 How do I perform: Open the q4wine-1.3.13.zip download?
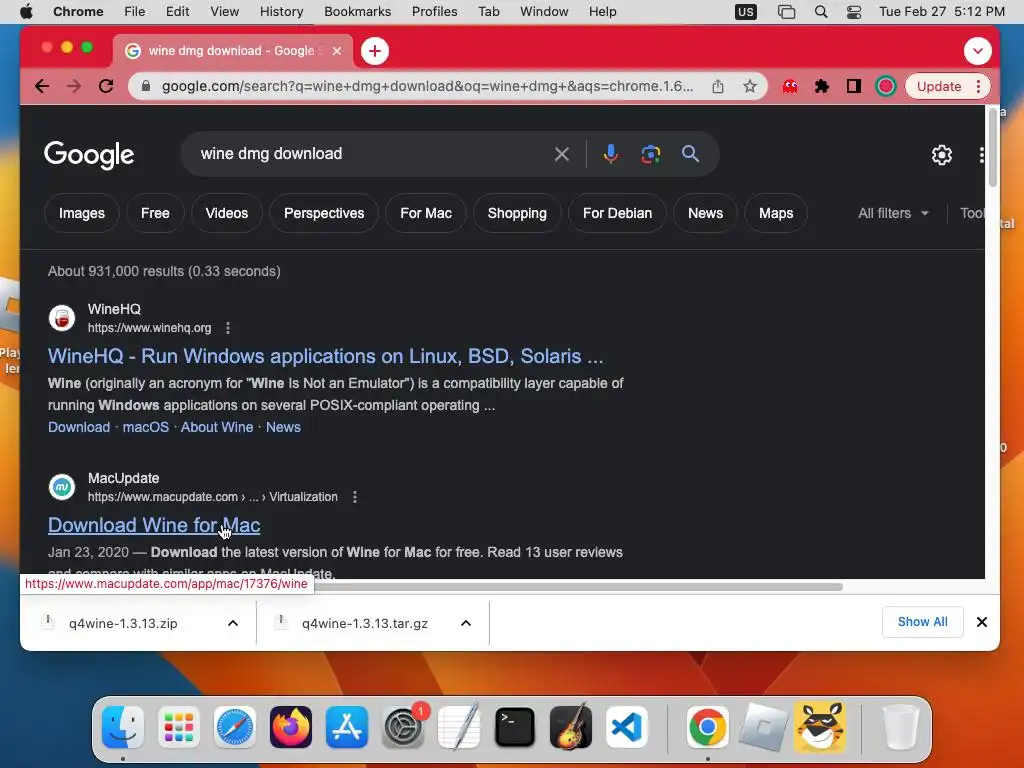pos(123,623)
